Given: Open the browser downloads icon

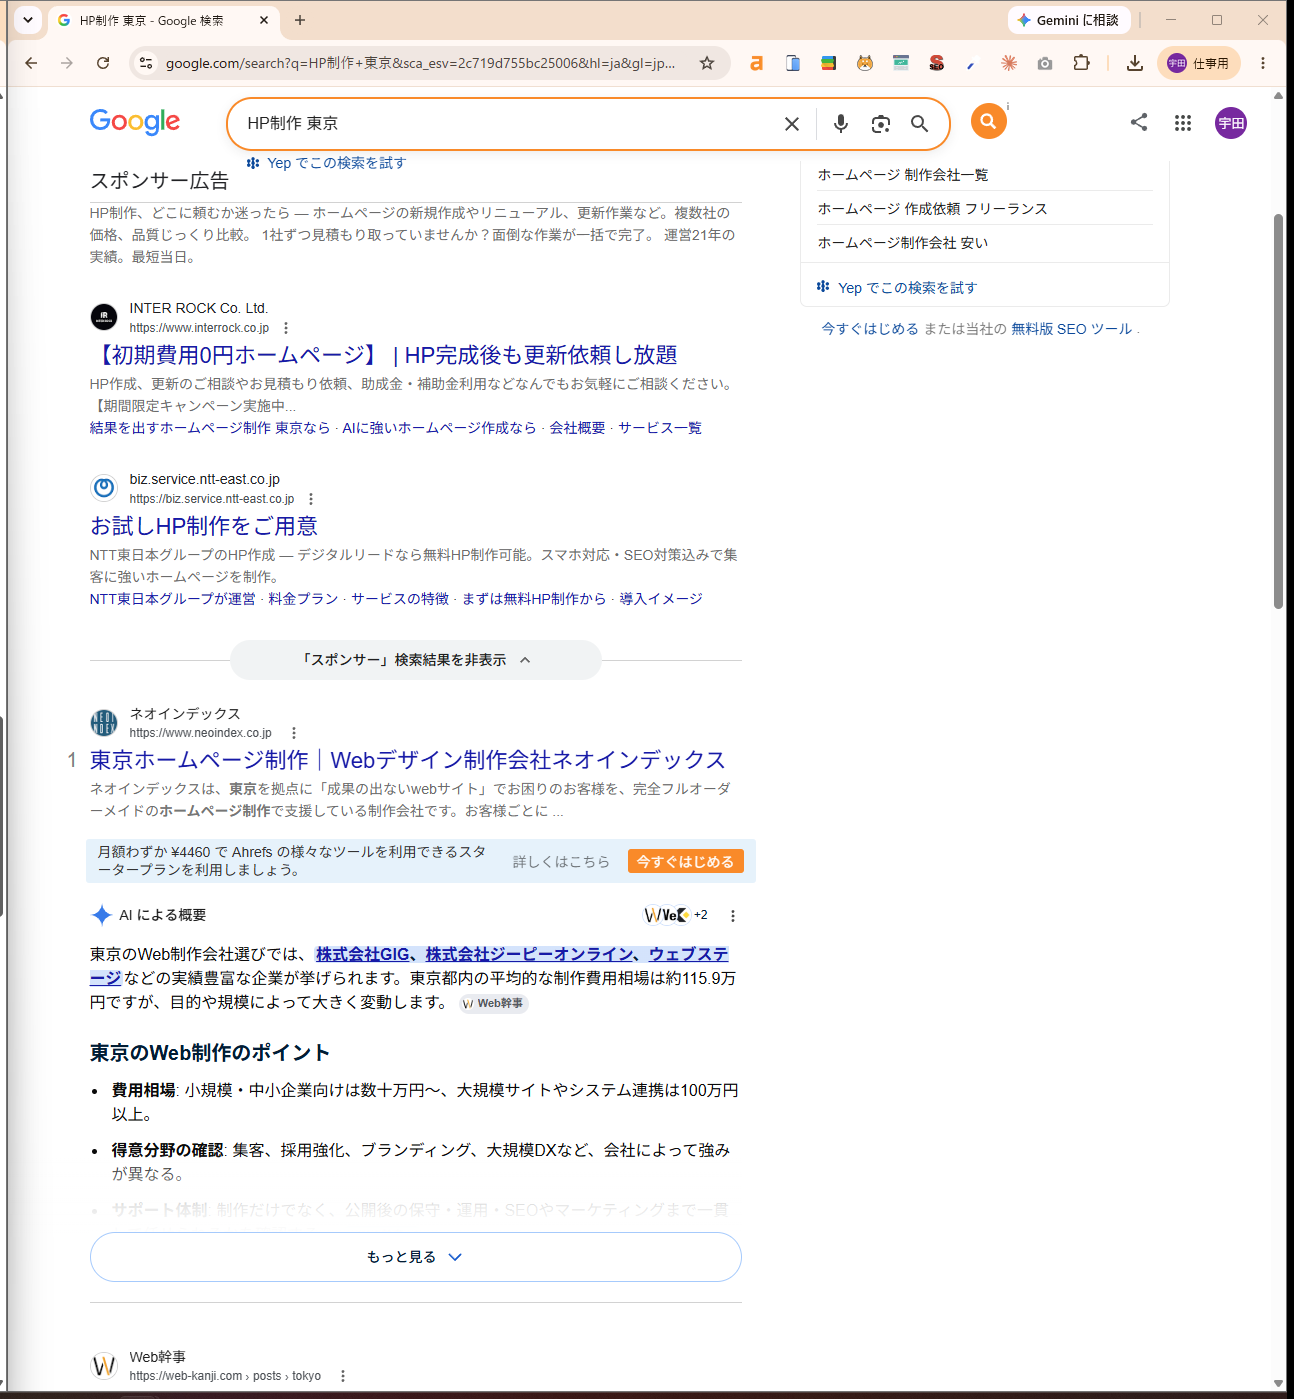Looking at the screenshot, I should tap(1134, 63).
